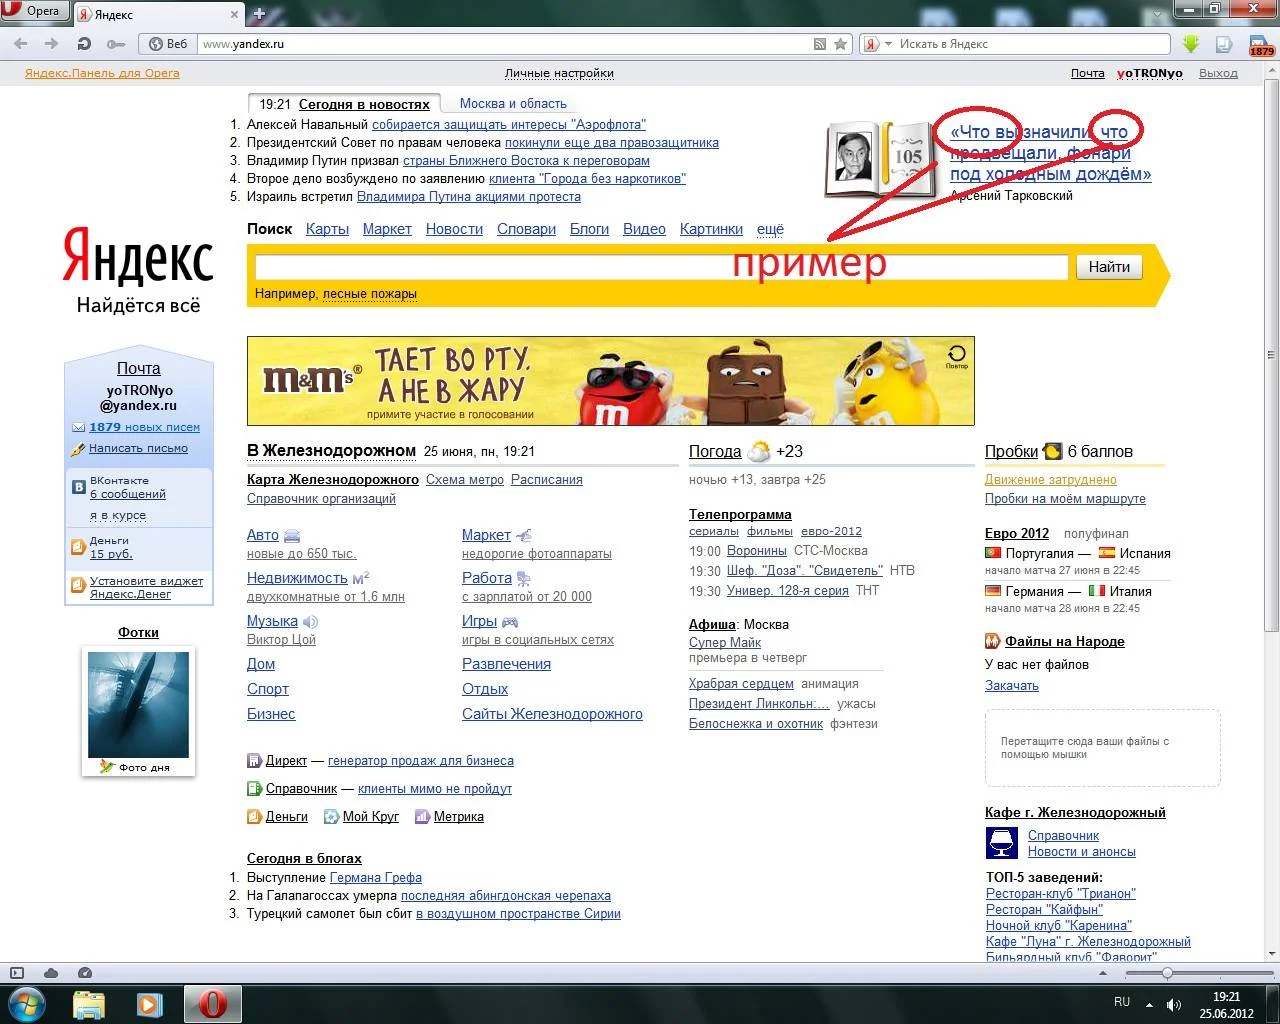Show hidden tray icons arrow

click(1149, 1004)
